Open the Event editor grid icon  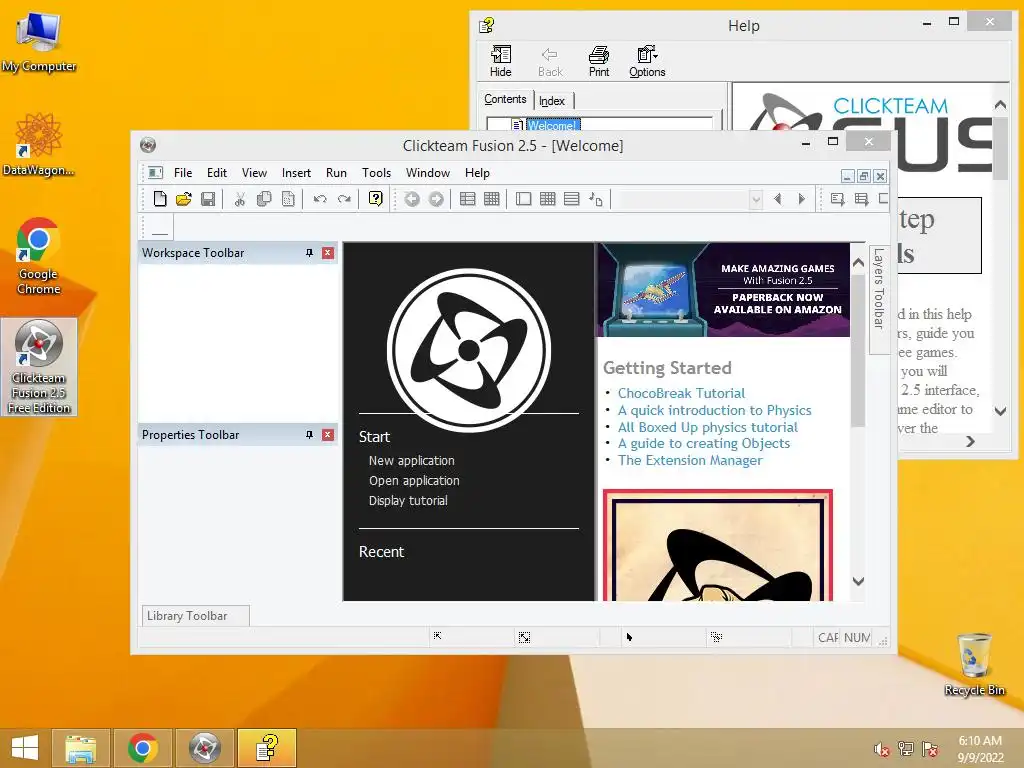point(548,199)
